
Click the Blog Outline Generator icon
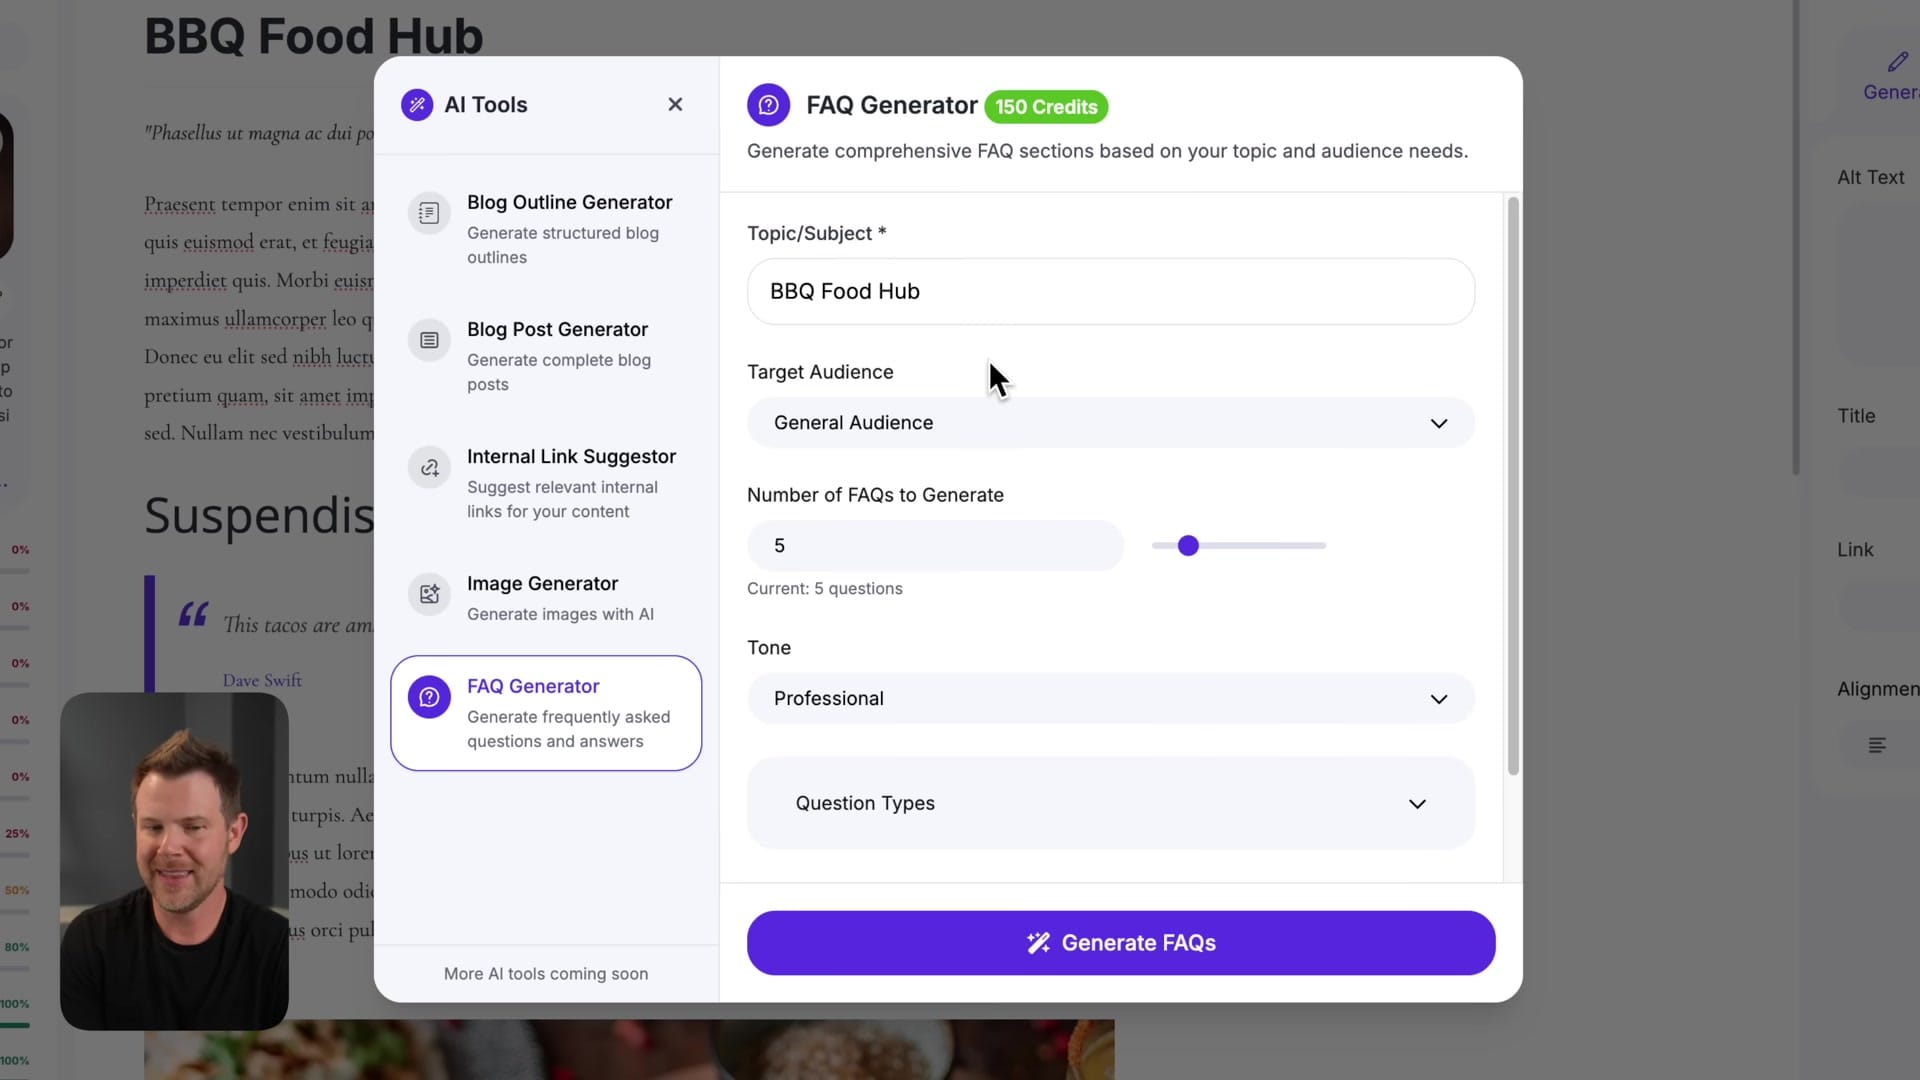point(429,213)
